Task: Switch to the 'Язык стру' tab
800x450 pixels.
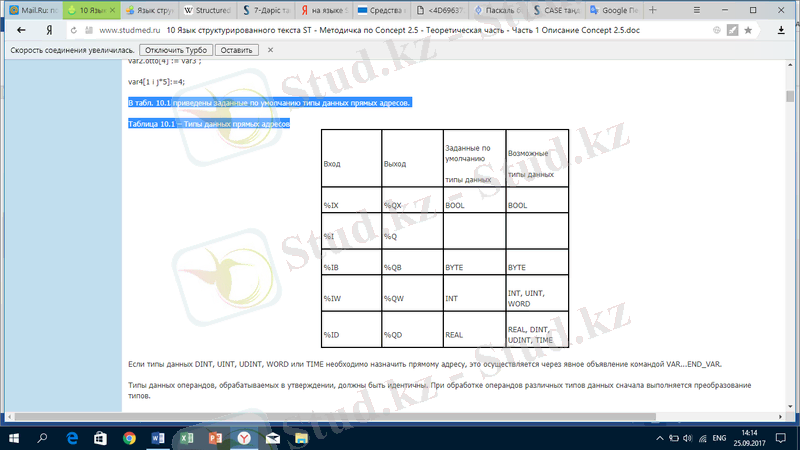Action: [x=150, y=10]
